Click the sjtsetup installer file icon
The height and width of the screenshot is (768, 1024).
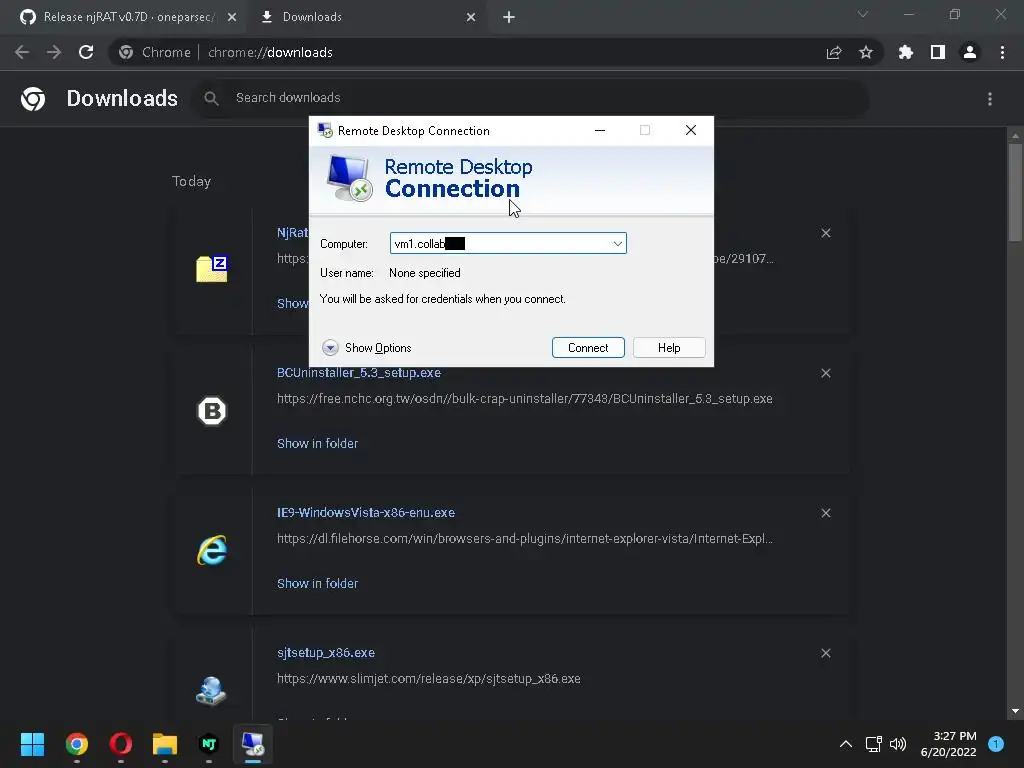tap(212, 691)
